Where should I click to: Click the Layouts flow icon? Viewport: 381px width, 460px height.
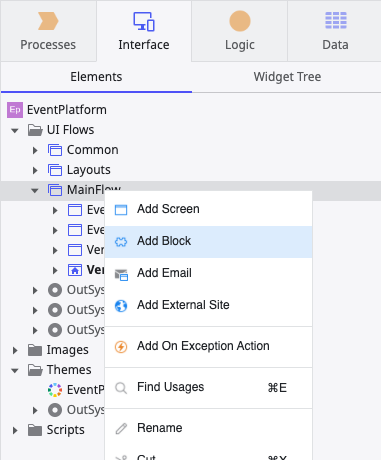point(55,170)
